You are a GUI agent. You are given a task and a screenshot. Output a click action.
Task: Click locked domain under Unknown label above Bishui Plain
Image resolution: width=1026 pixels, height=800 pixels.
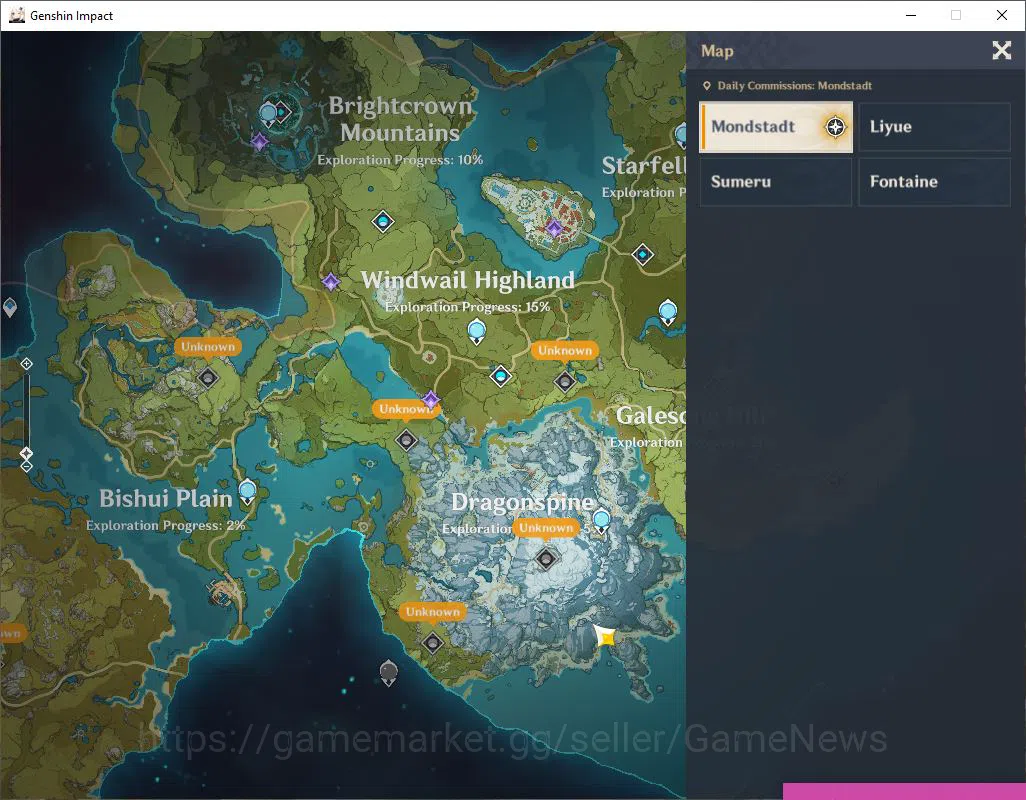[x=207, y=377]
